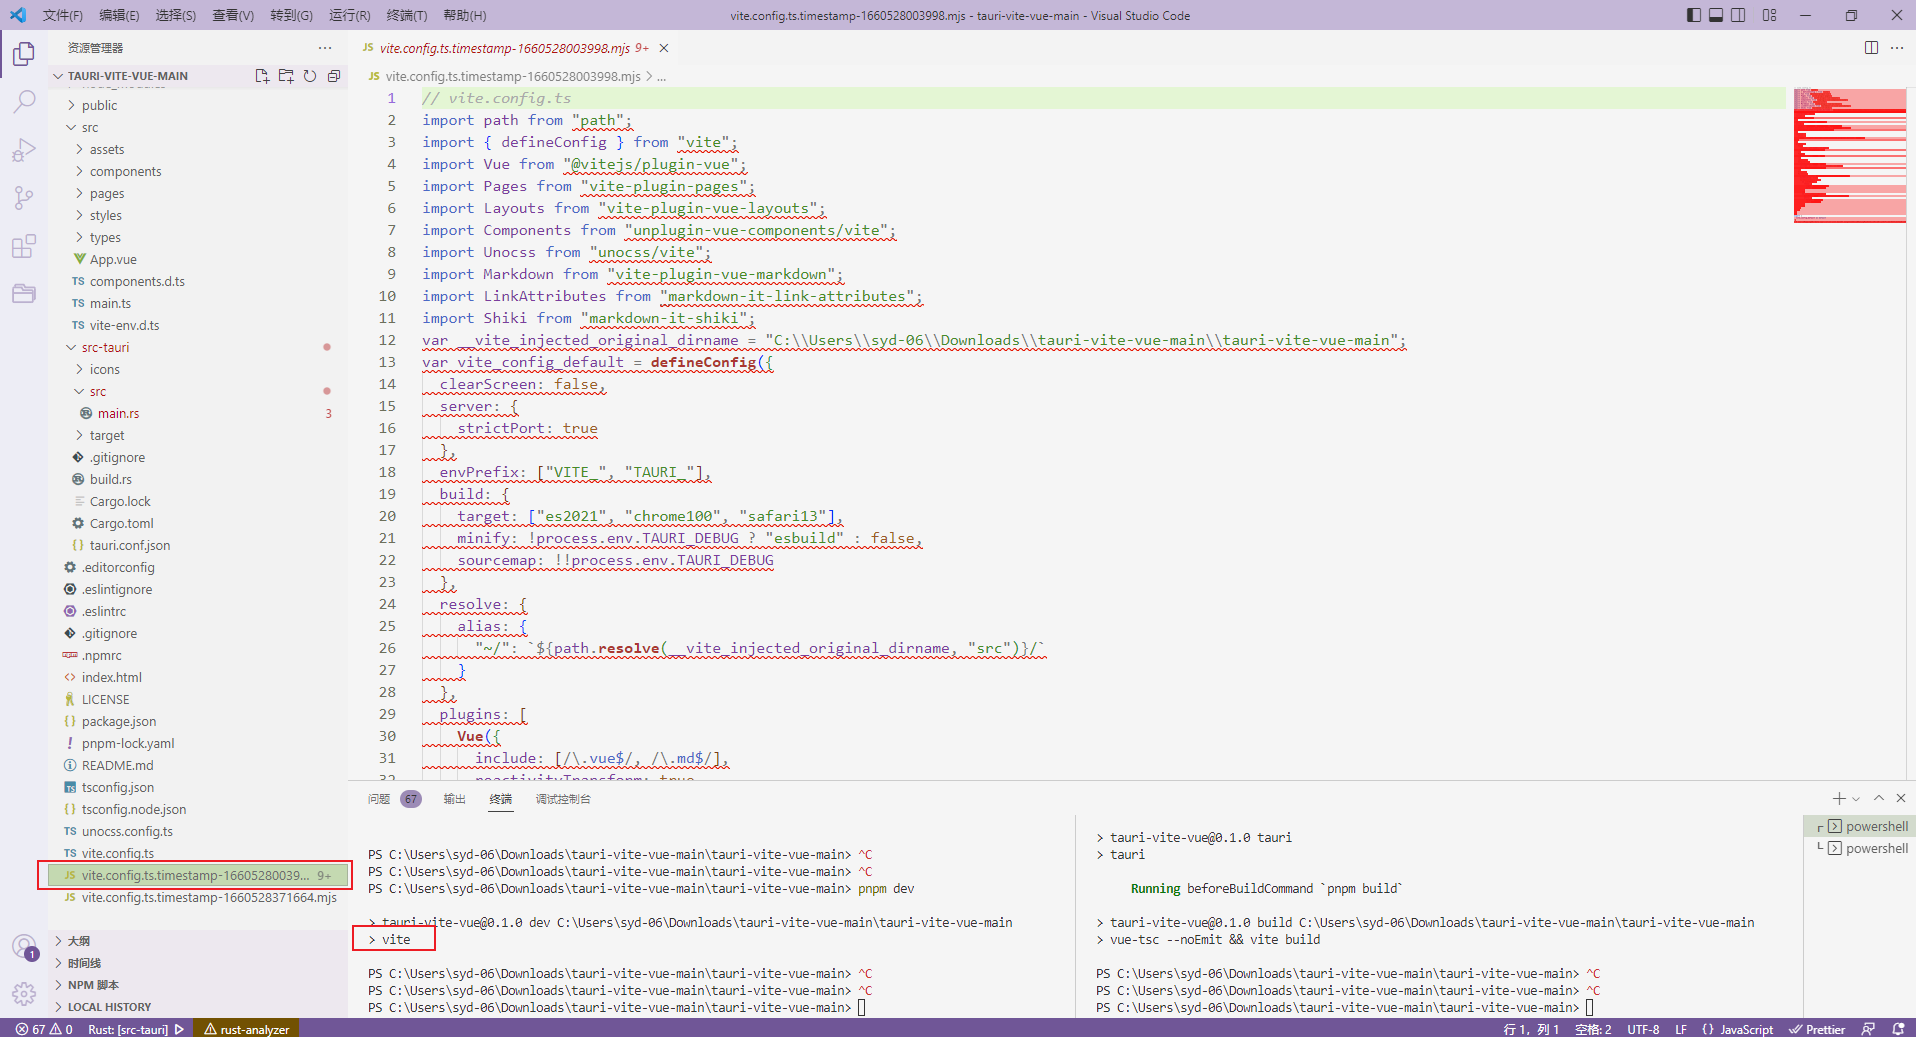Screen dimensions: 1916x1037
Task: Open Source Control view
Action: (24, 197)
